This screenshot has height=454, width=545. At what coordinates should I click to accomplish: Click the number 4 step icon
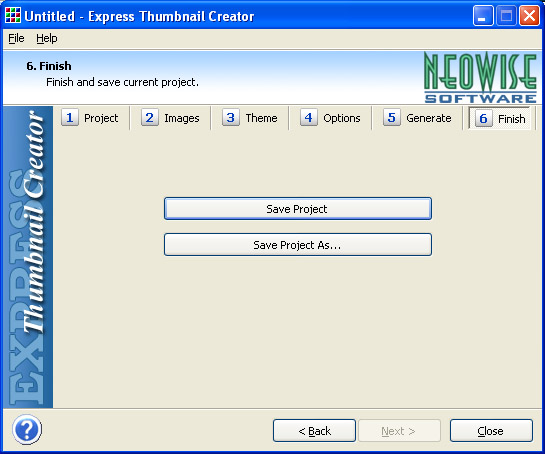click(x=309, y=117)
